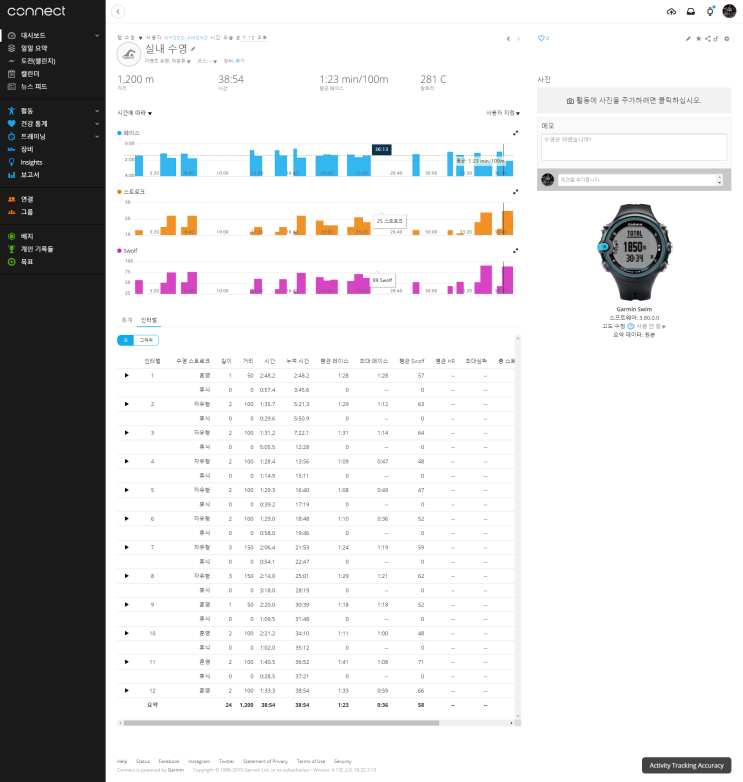Open the privacy lock icon
The image size is (743, 782).
(716, 38)
